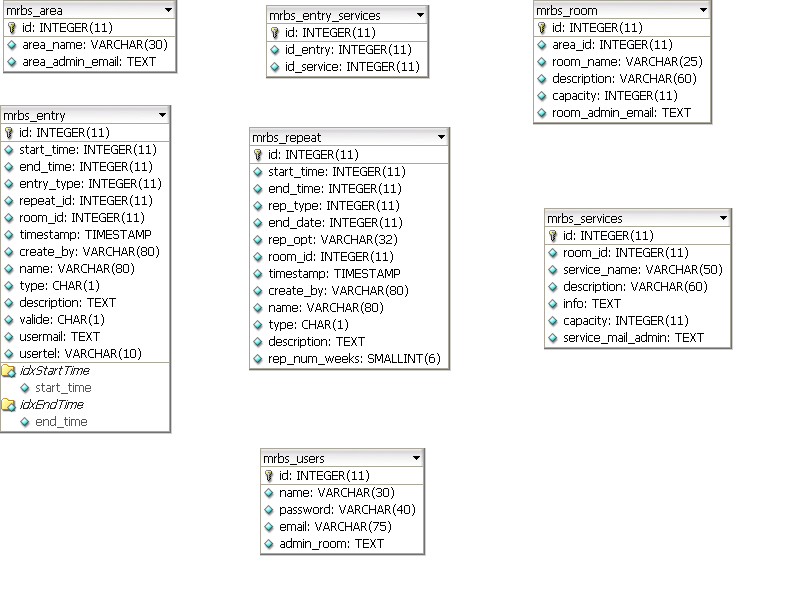Select the password: VARCHAR(40) column row
This screenshot has height=596, width=805.
pyautogui.click(x=346, y=510)
